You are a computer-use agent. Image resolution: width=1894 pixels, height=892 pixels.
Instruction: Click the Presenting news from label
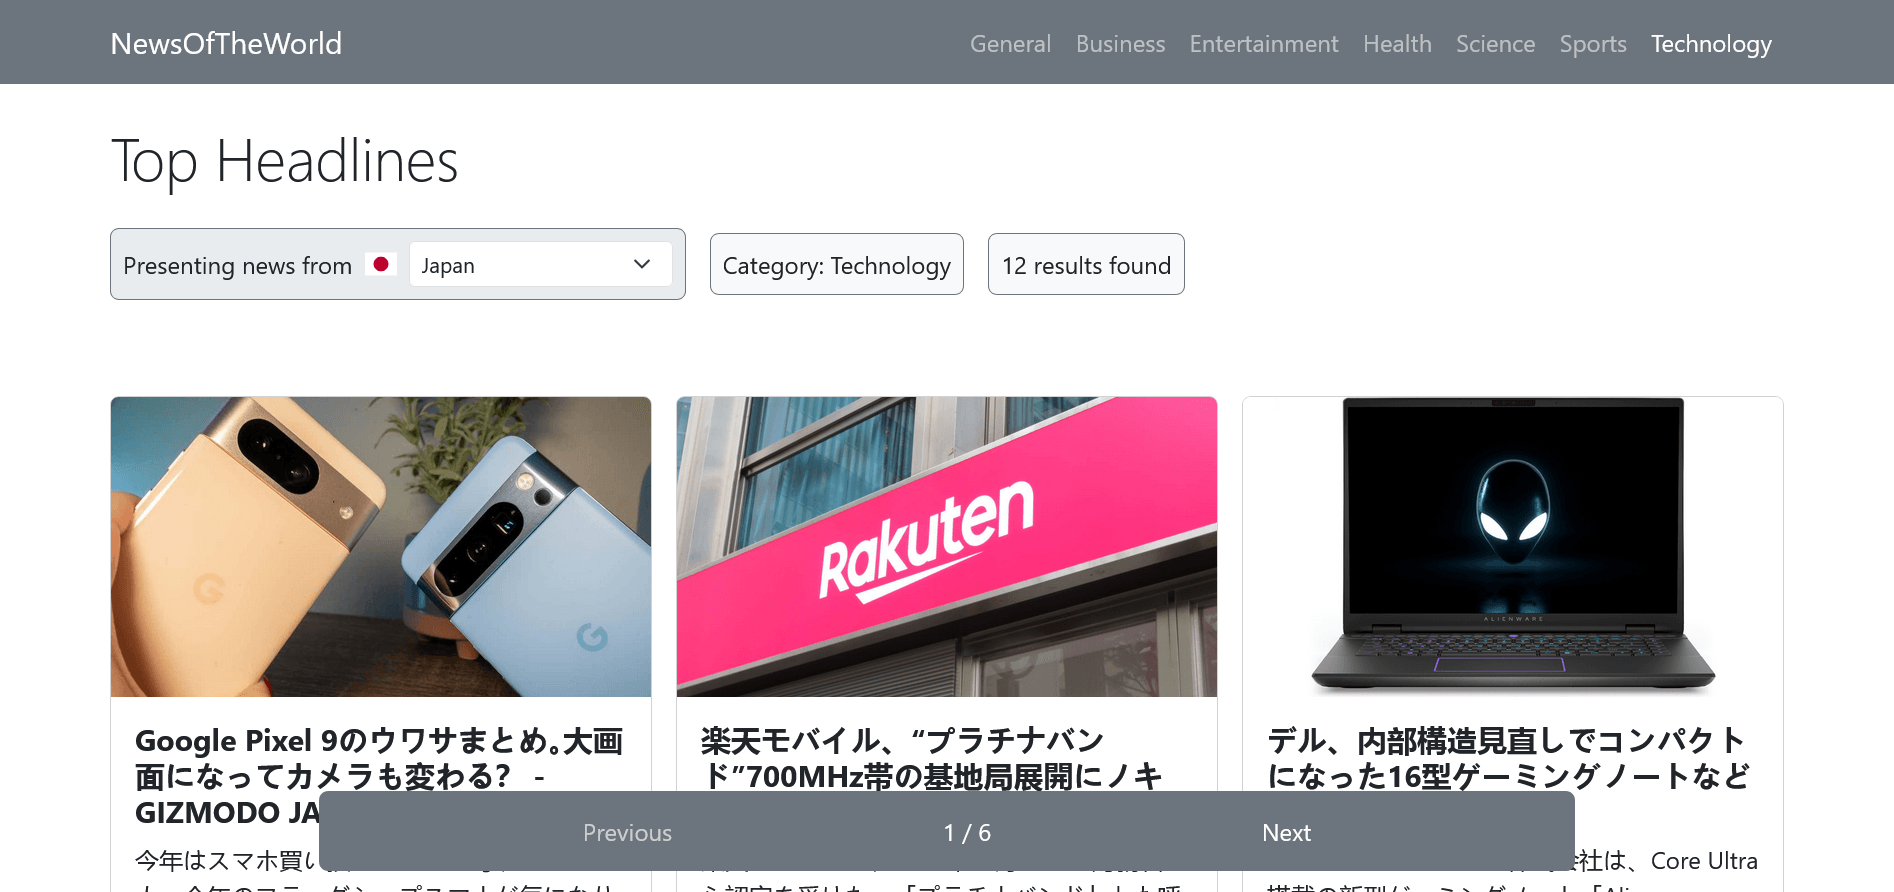pyautogui.click(x=237, y=265)
